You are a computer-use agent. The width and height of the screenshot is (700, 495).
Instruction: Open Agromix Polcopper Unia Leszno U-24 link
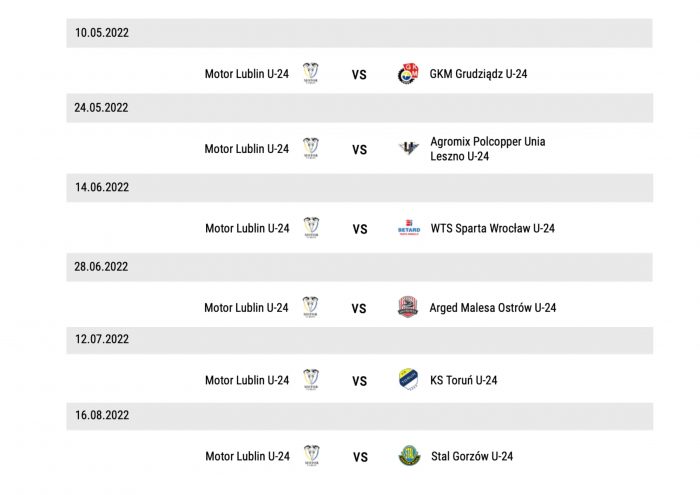click(x=488, y=149)
